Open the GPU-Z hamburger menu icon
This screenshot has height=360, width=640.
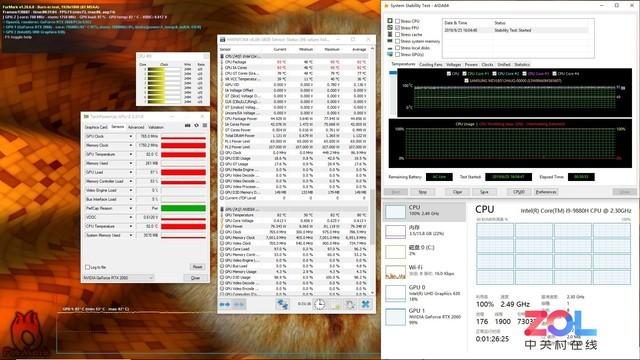click(205, 125)
